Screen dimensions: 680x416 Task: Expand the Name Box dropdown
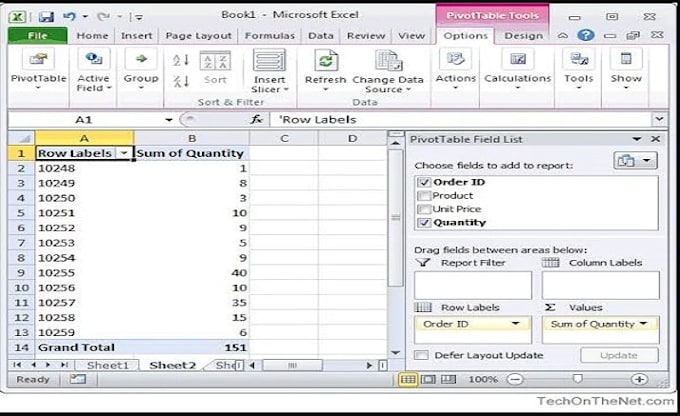pyautogui.click(x=169, y=120)
